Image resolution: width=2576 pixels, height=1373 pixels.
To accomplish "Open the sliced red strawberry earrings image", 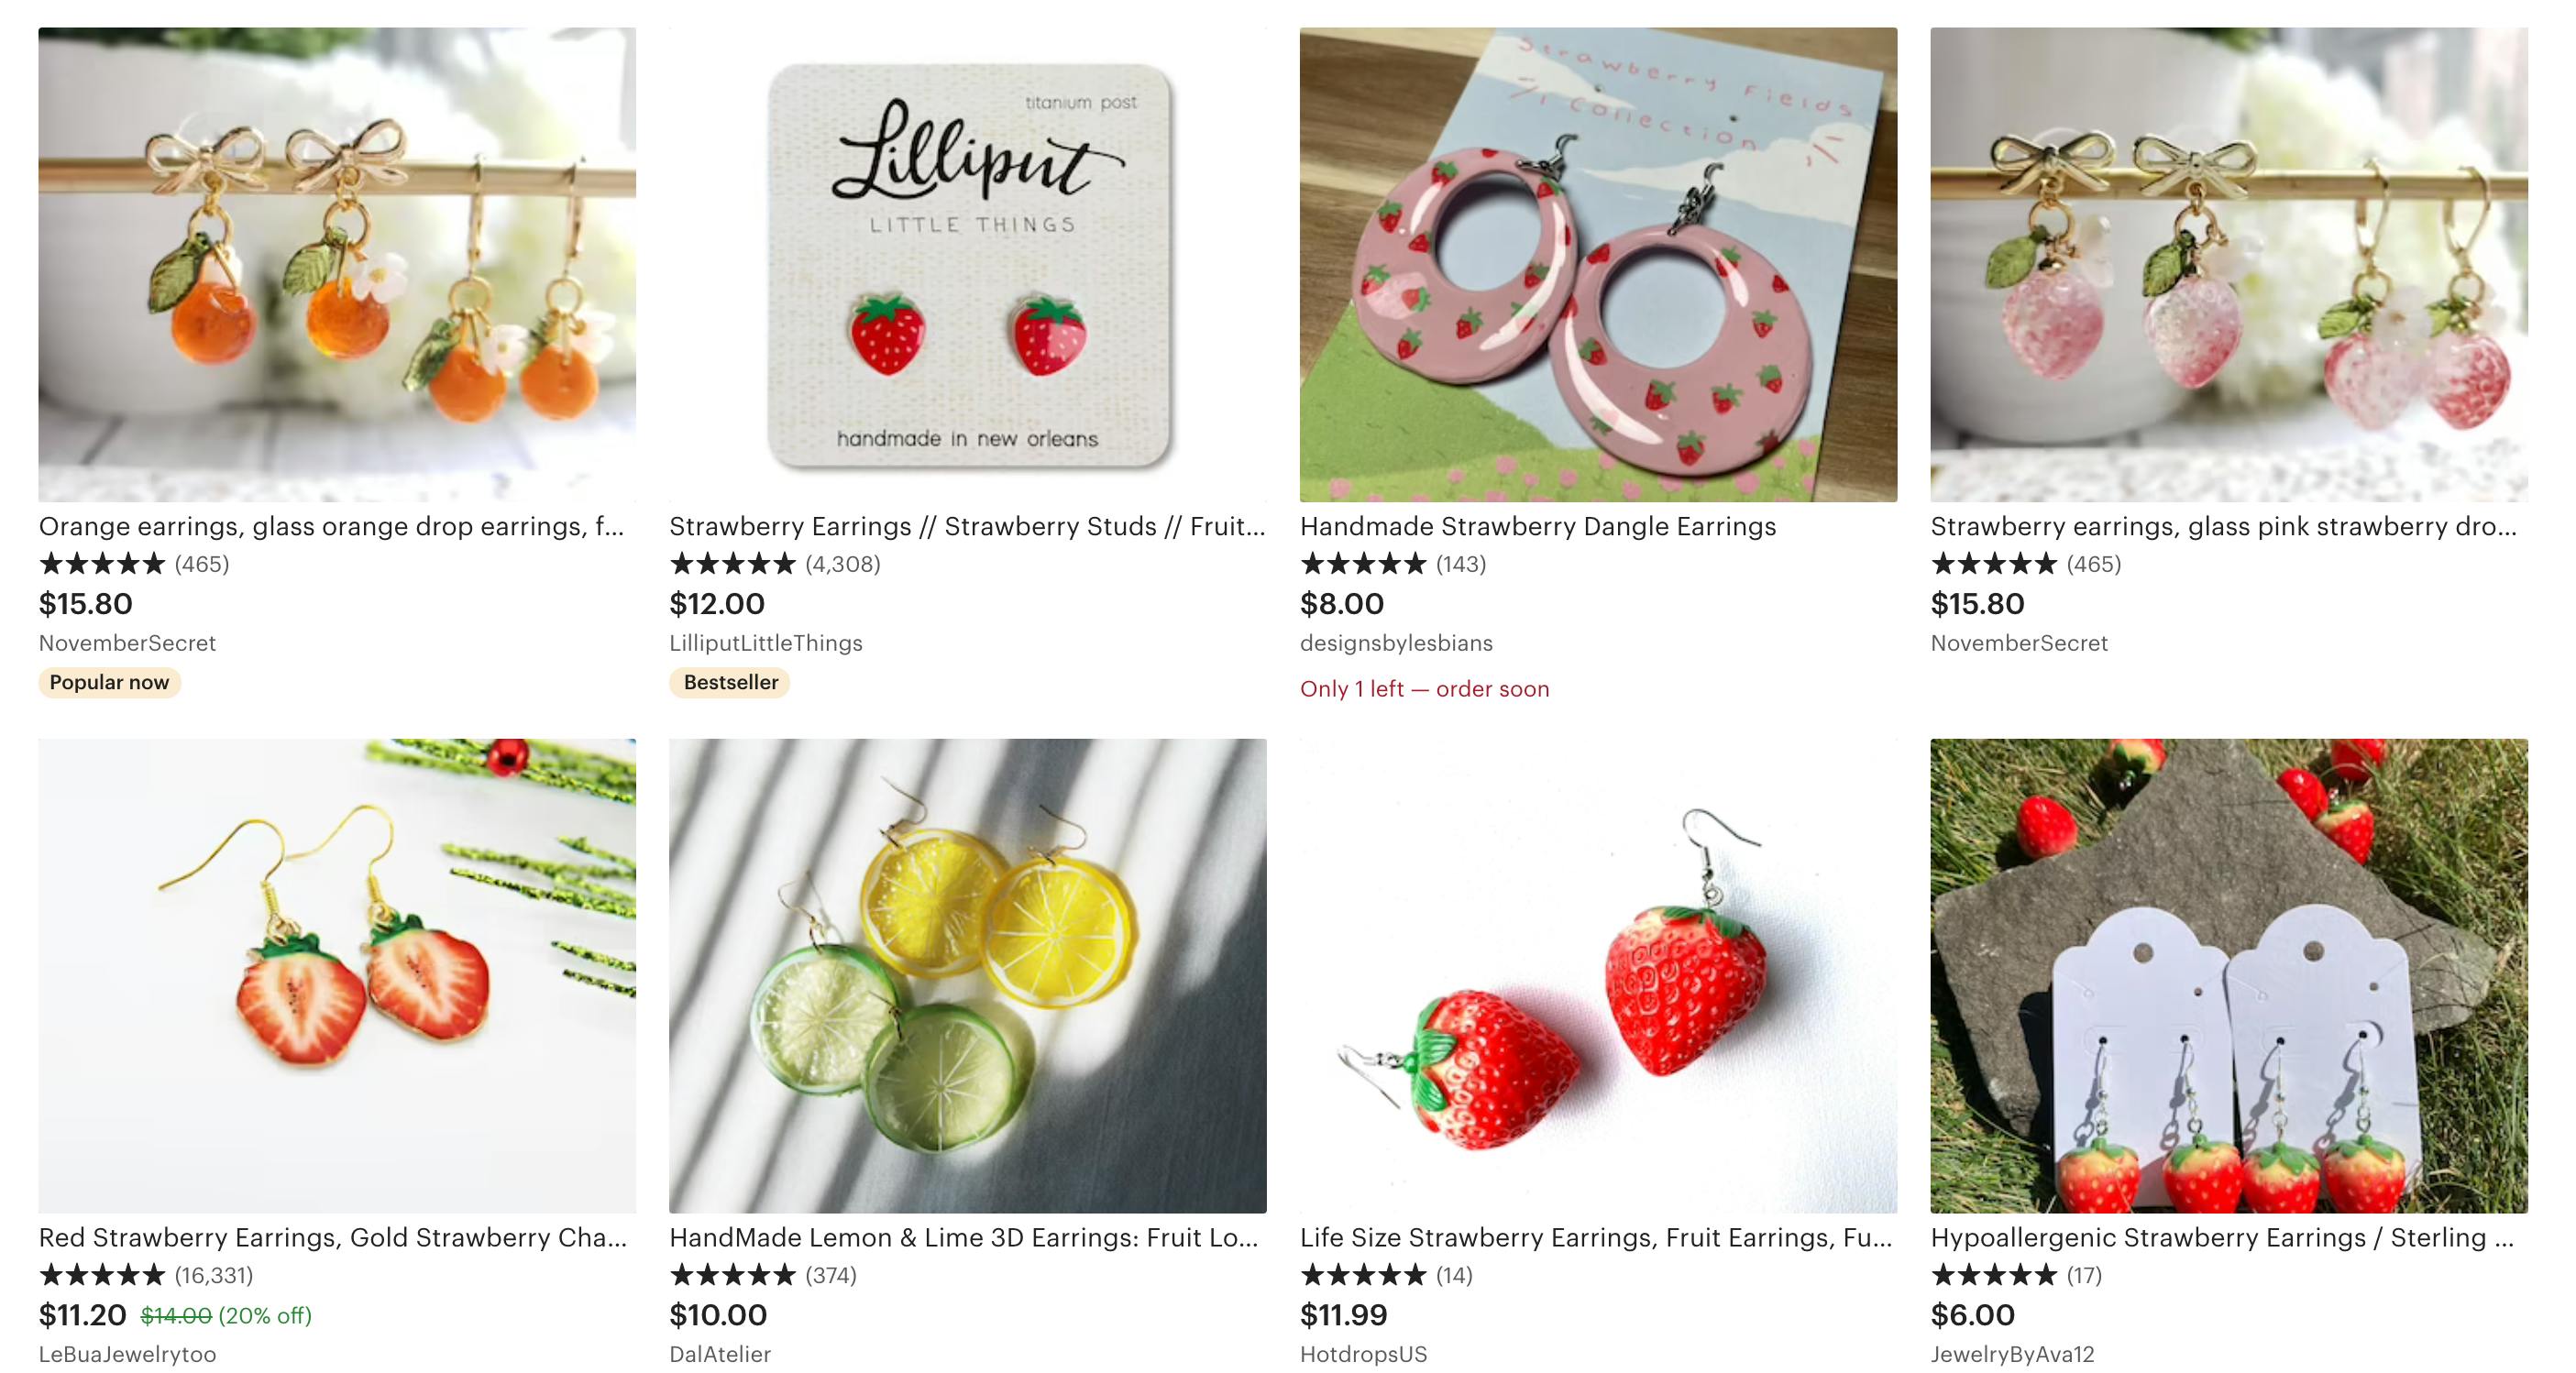I will (x=337, y=975).
